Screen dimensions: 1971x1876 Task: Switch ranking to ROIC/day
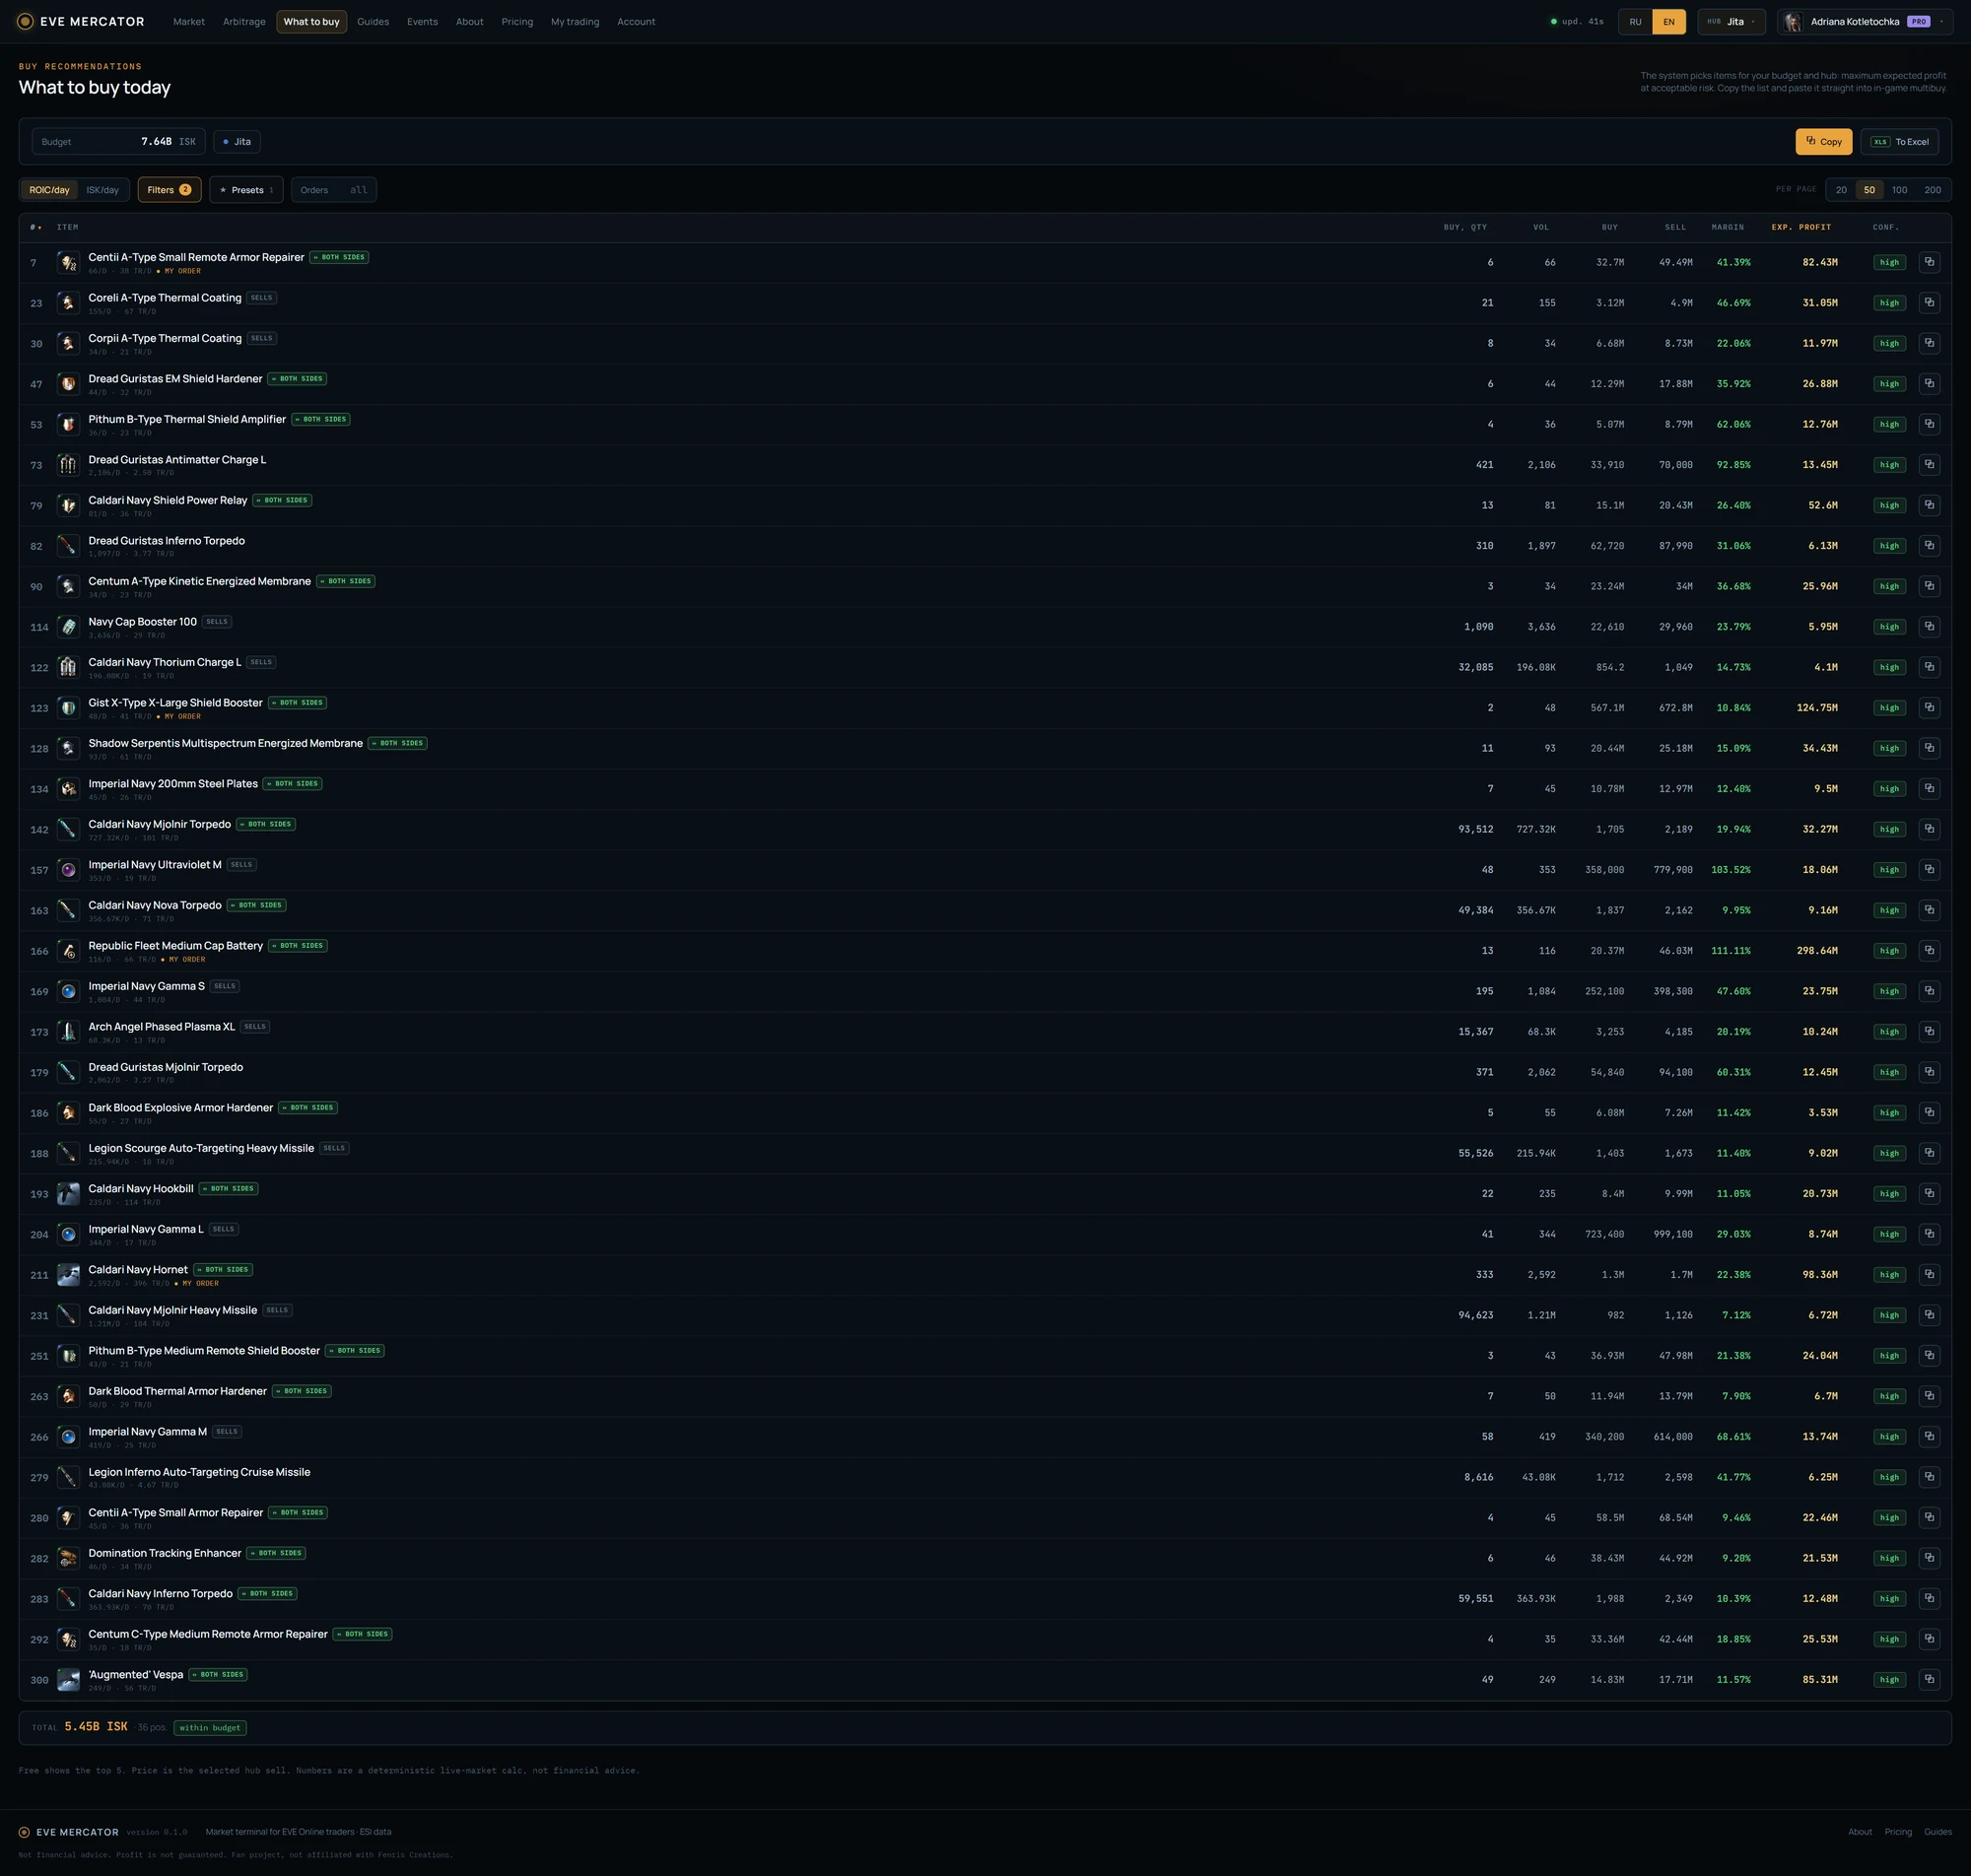pos(49,190)
